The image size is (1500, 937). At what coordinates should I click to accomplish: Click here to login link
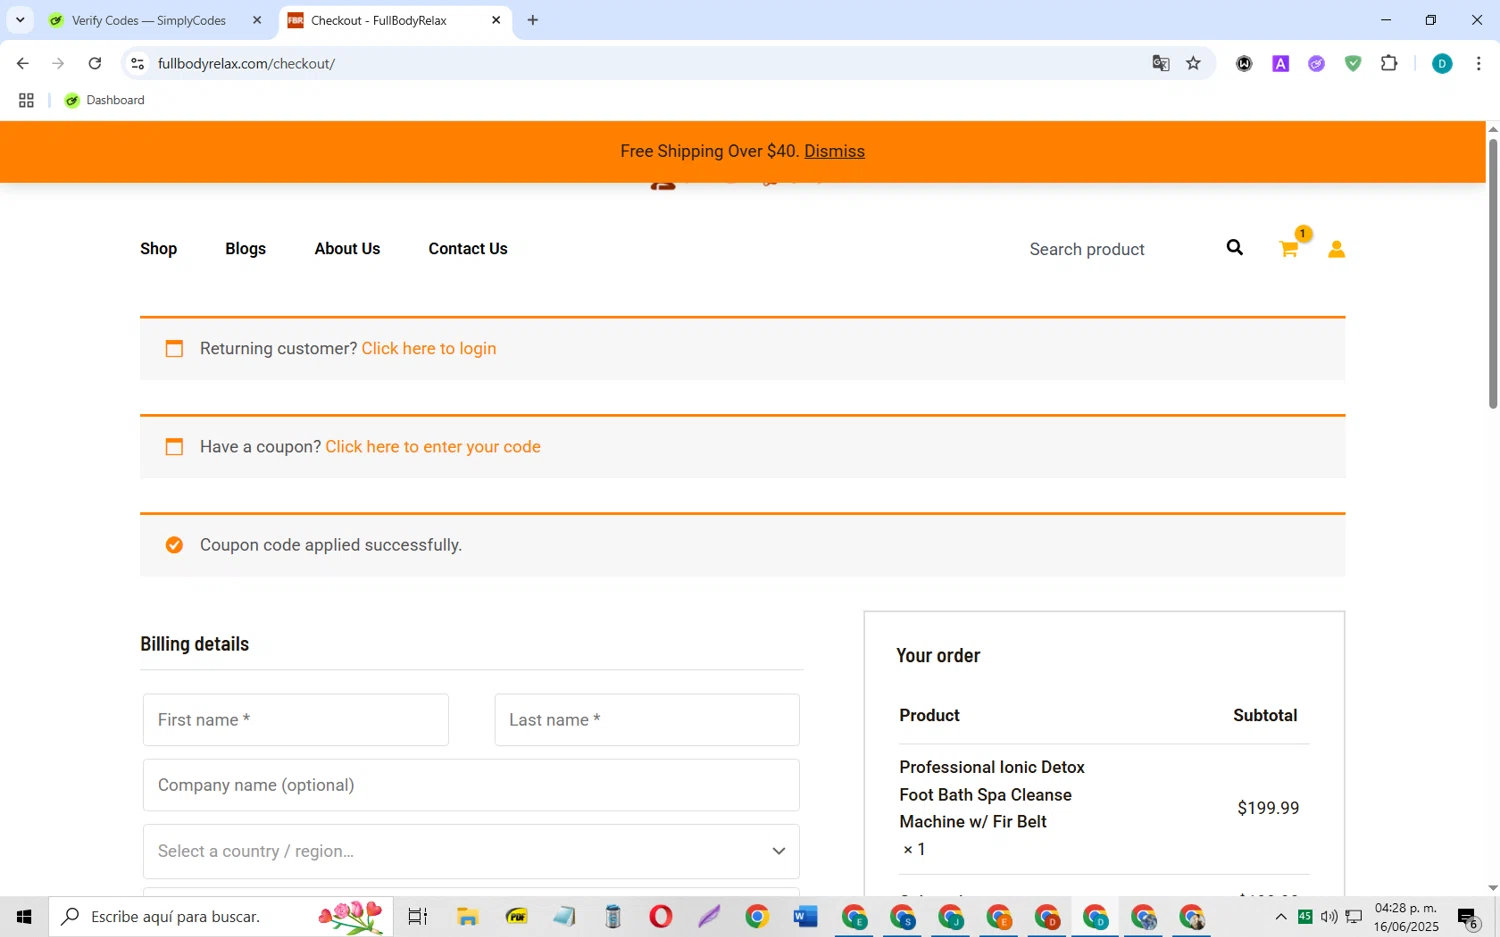click(428, 348)
